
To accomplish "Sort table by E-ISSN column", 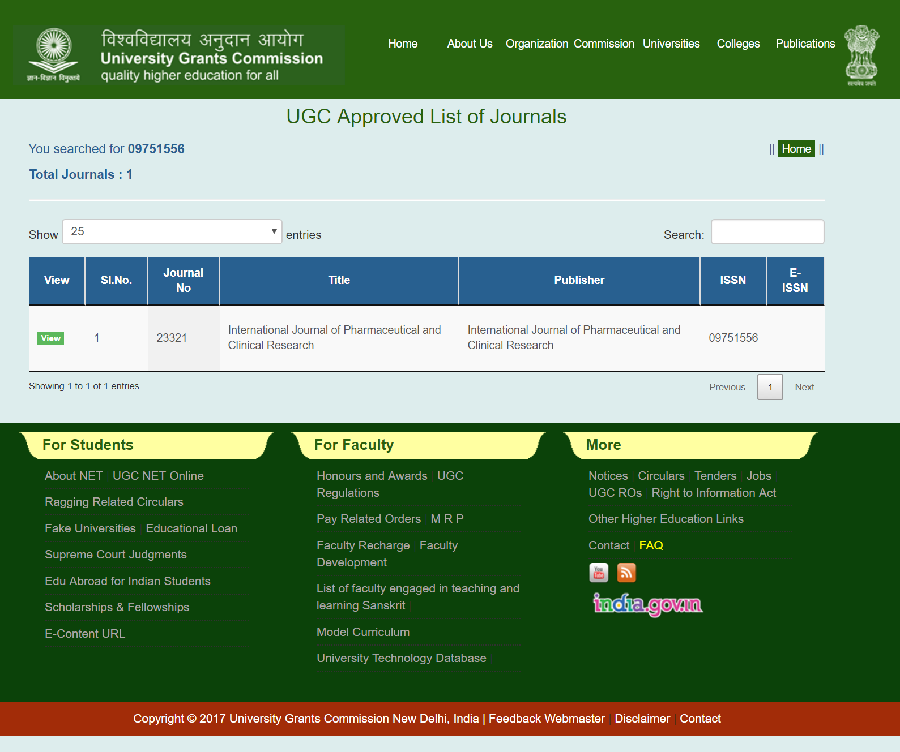I will [795, 280].
